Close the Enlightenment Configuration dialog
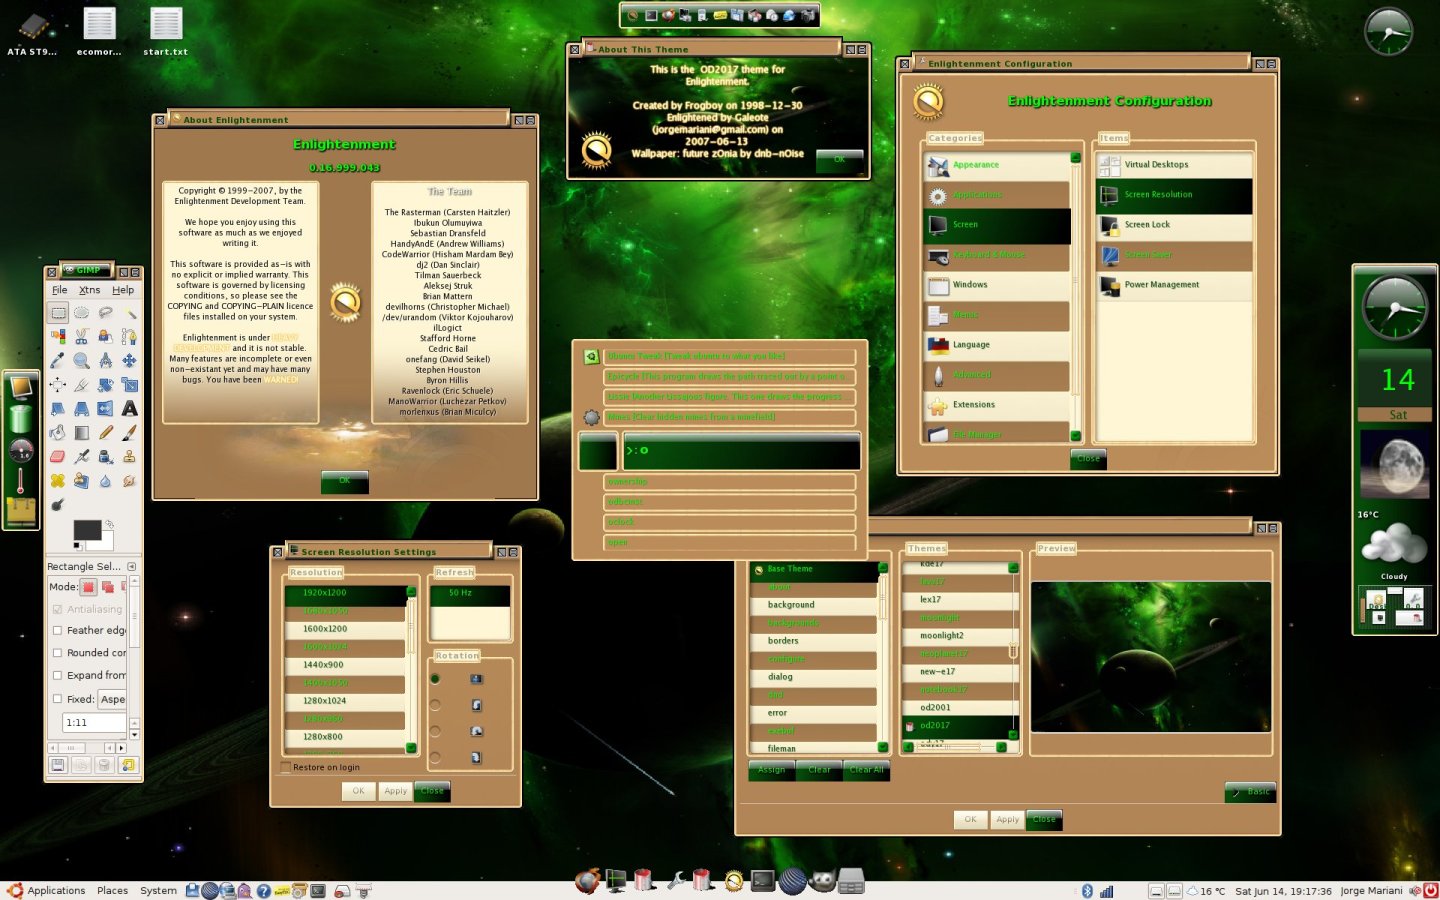 tap(1089, 458)
